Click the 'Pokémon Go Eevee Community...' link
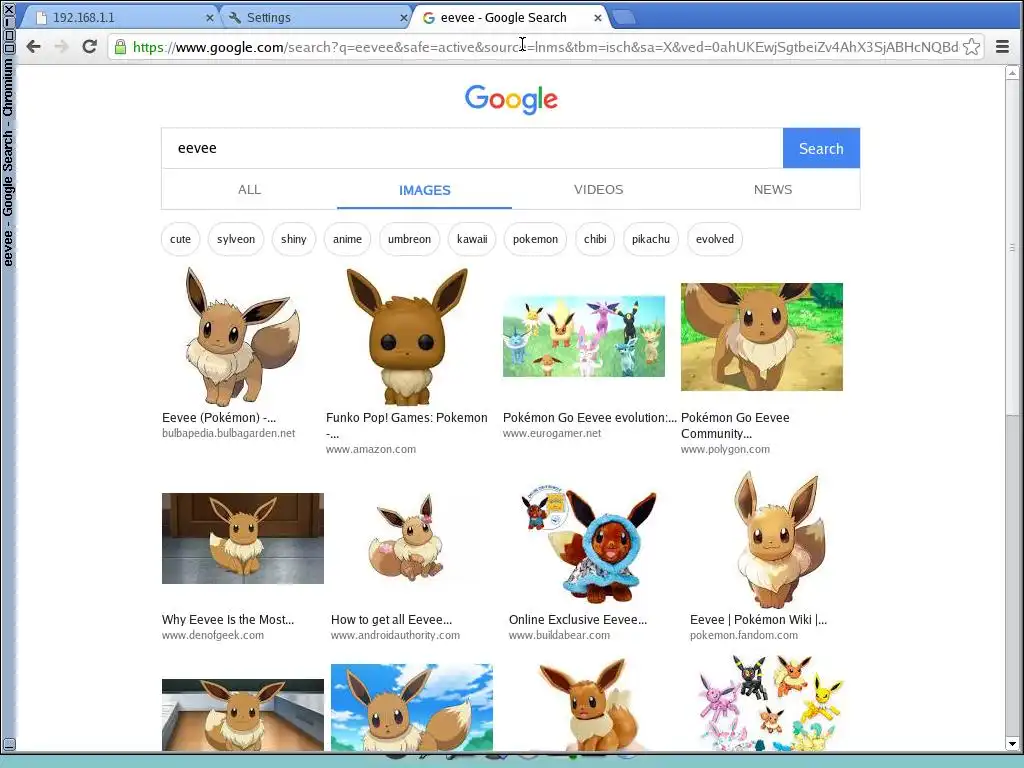 tap(735, 425)
